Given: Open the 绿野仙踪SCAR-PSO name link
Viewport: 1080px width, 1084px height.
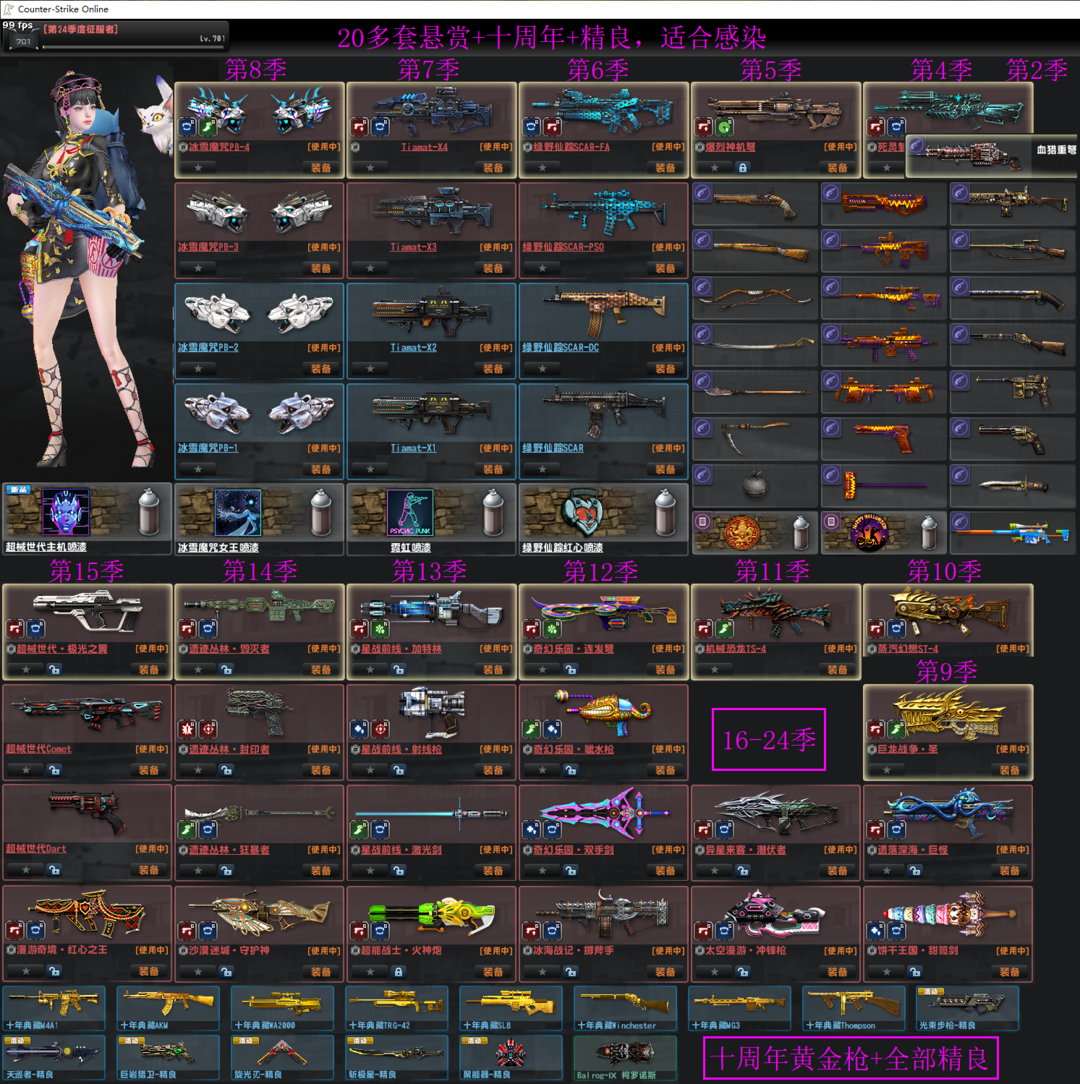Looking at the screenshot, I should [564, 247].
